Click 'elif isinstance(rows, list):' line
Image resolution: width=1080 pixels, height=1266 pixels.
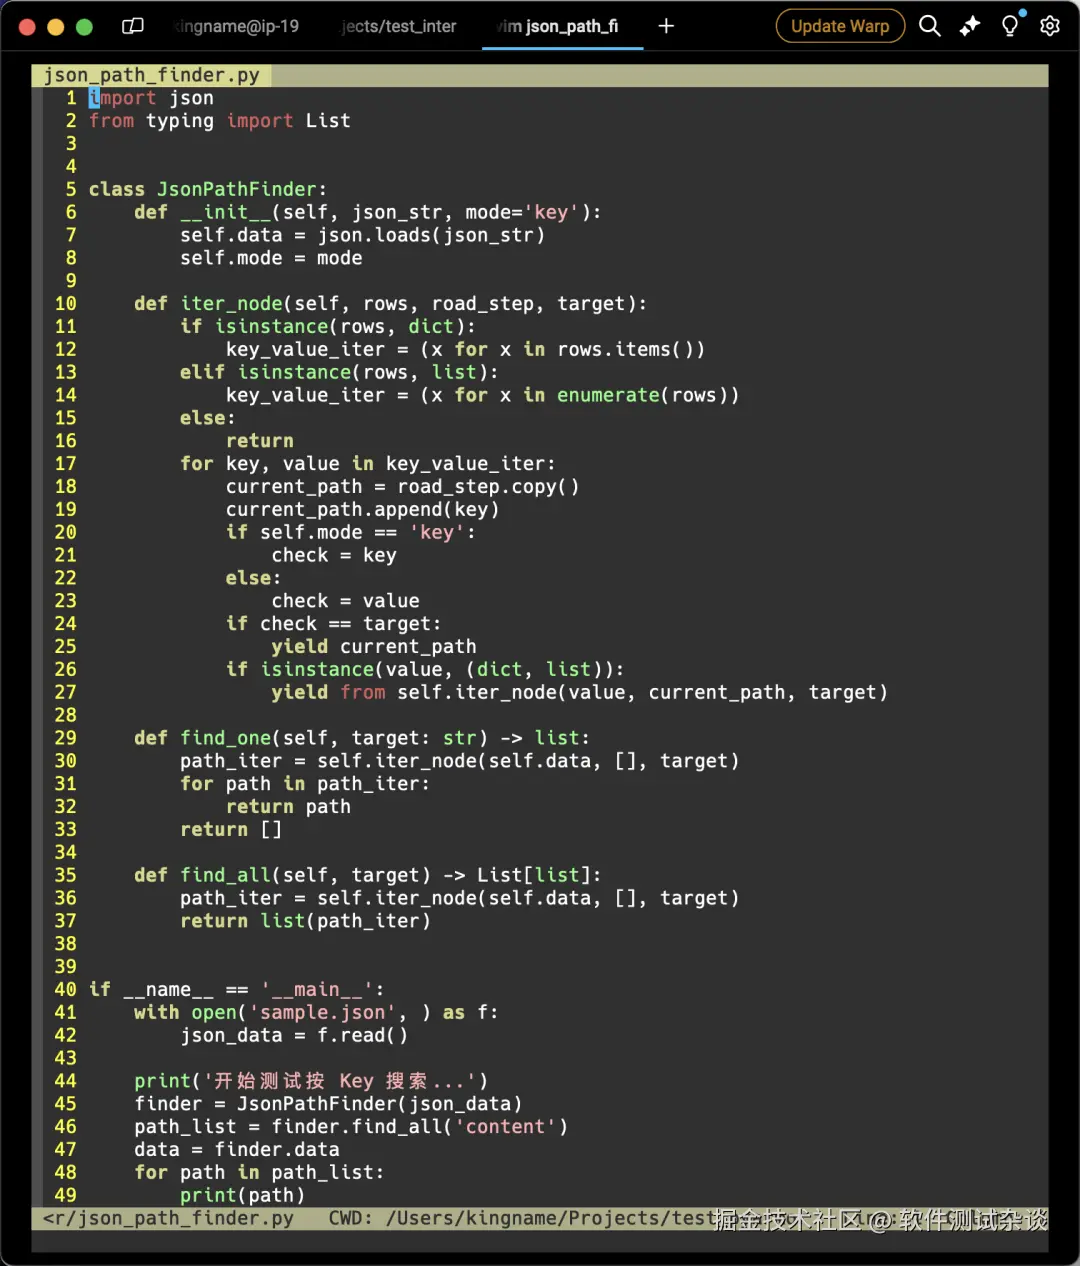(339, 372)
